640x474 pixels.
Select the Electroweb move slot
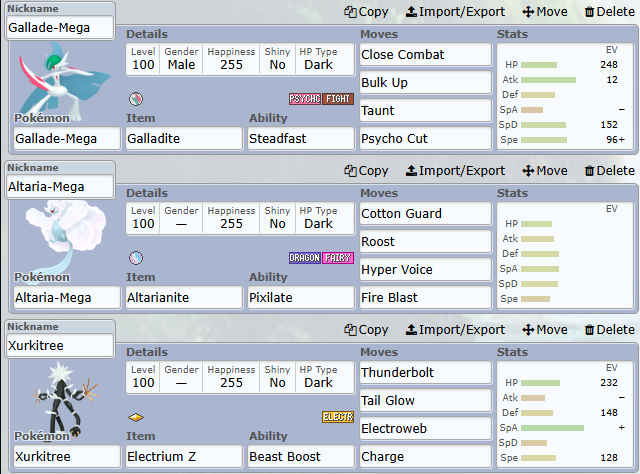click(426, 428)
